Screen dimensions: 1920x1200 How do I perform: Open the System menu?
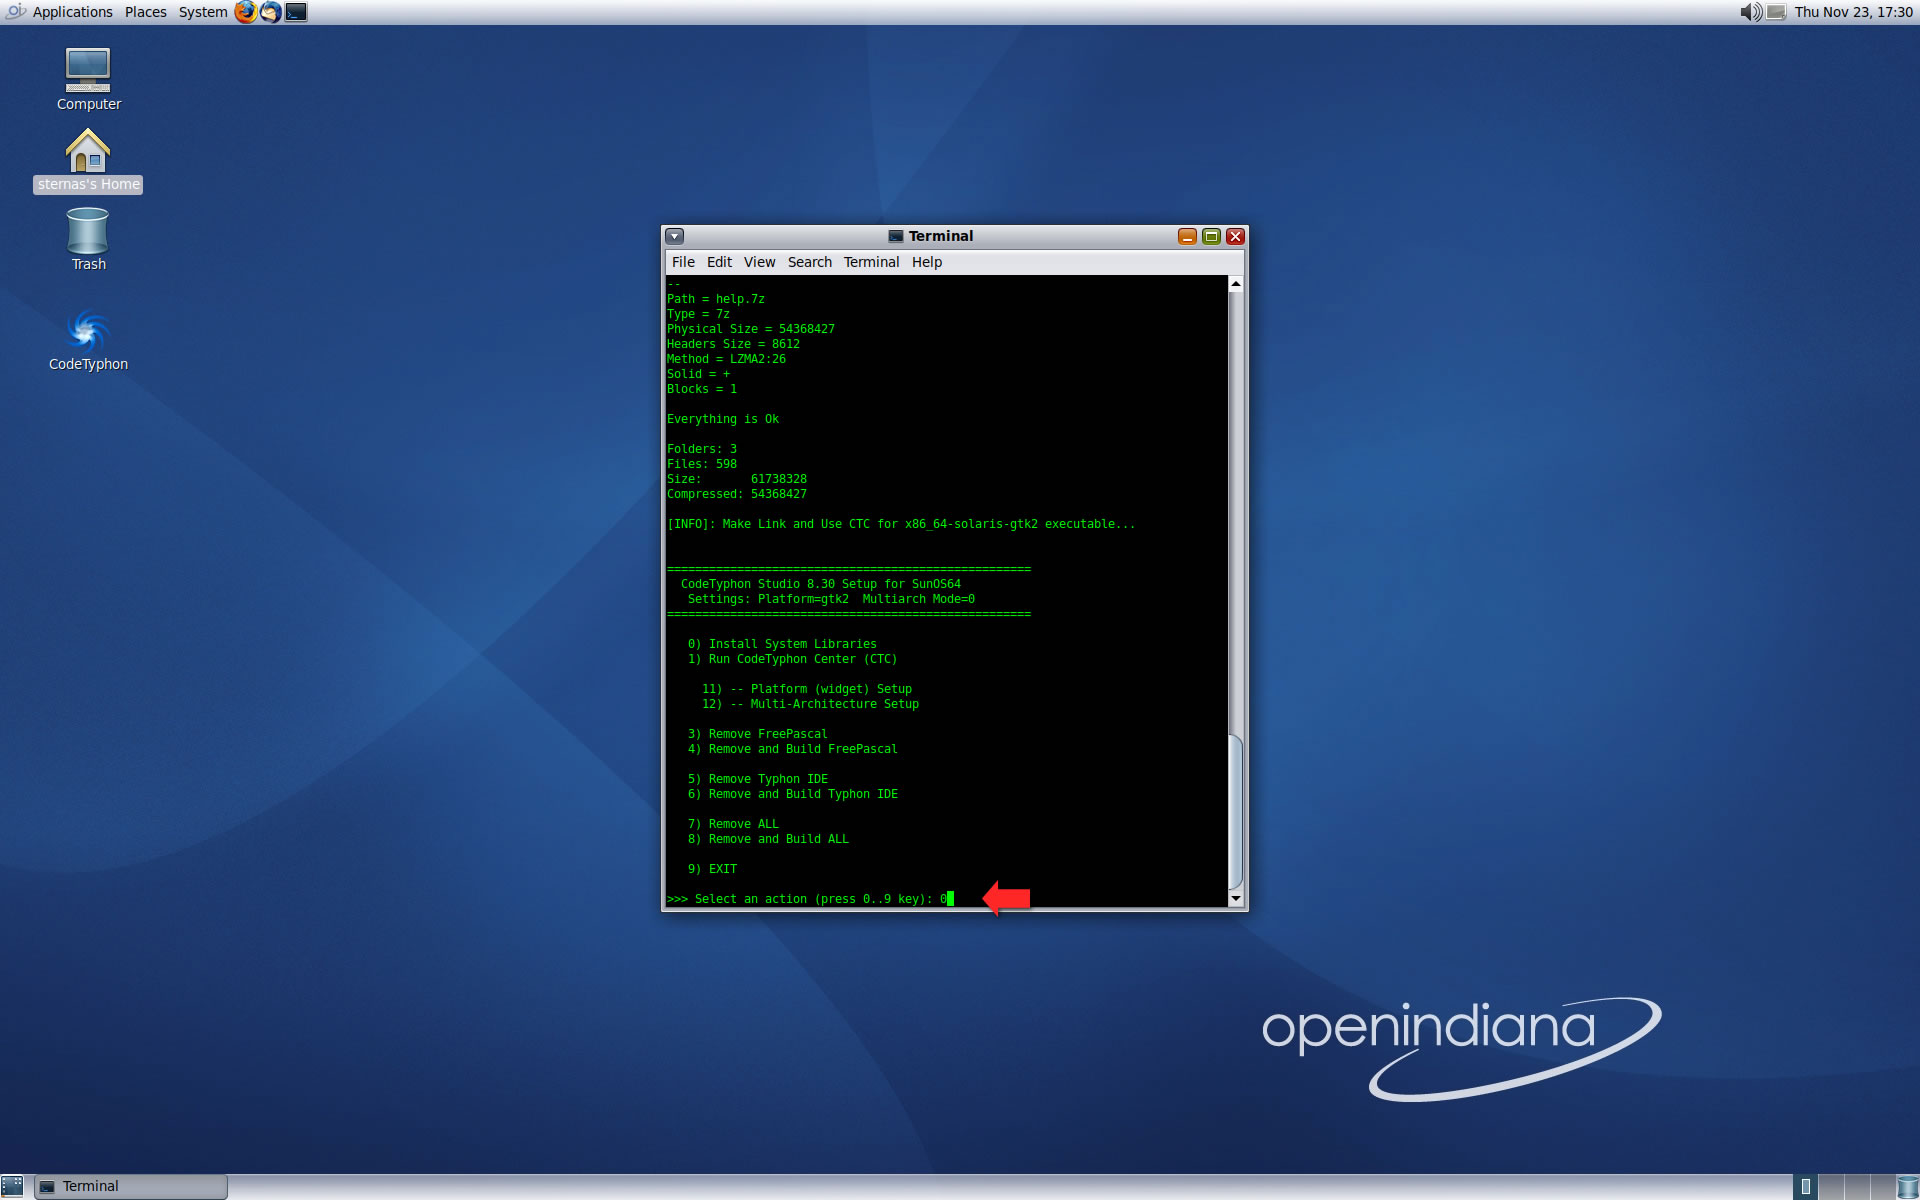coord(203,12)
